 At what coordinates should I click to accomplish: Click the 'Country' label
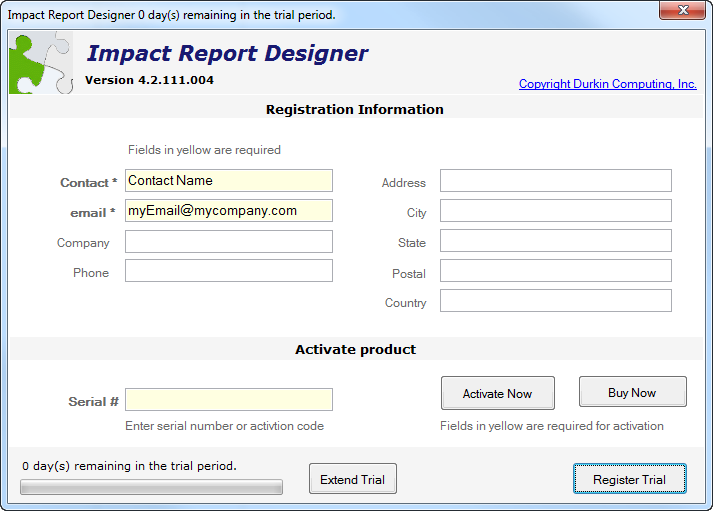(406, 303)
